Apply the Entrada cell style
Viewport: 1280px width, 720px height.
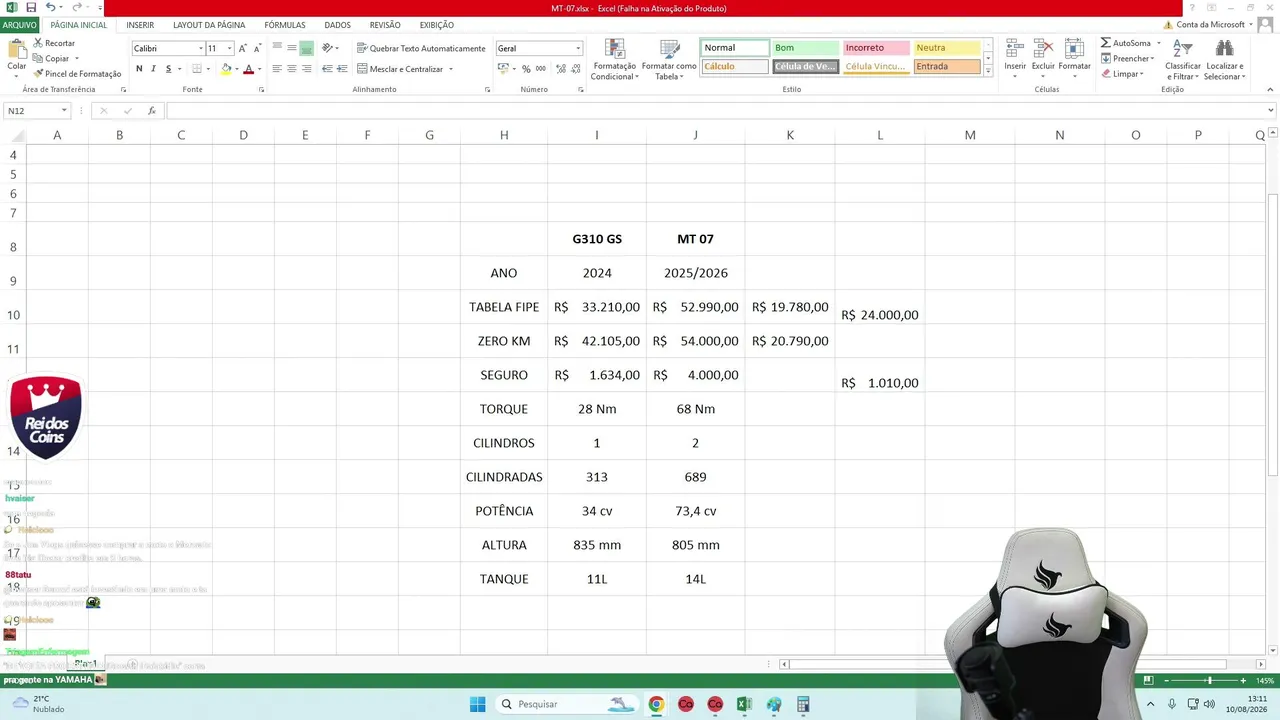(946, 67)
